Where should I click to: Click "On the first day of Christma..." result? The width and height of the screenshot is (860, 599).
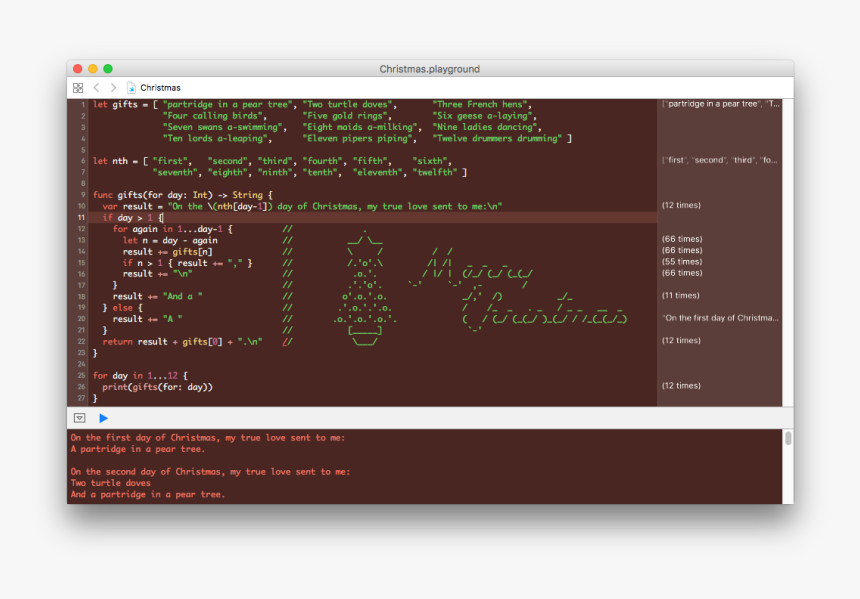(x=720, y=318)
